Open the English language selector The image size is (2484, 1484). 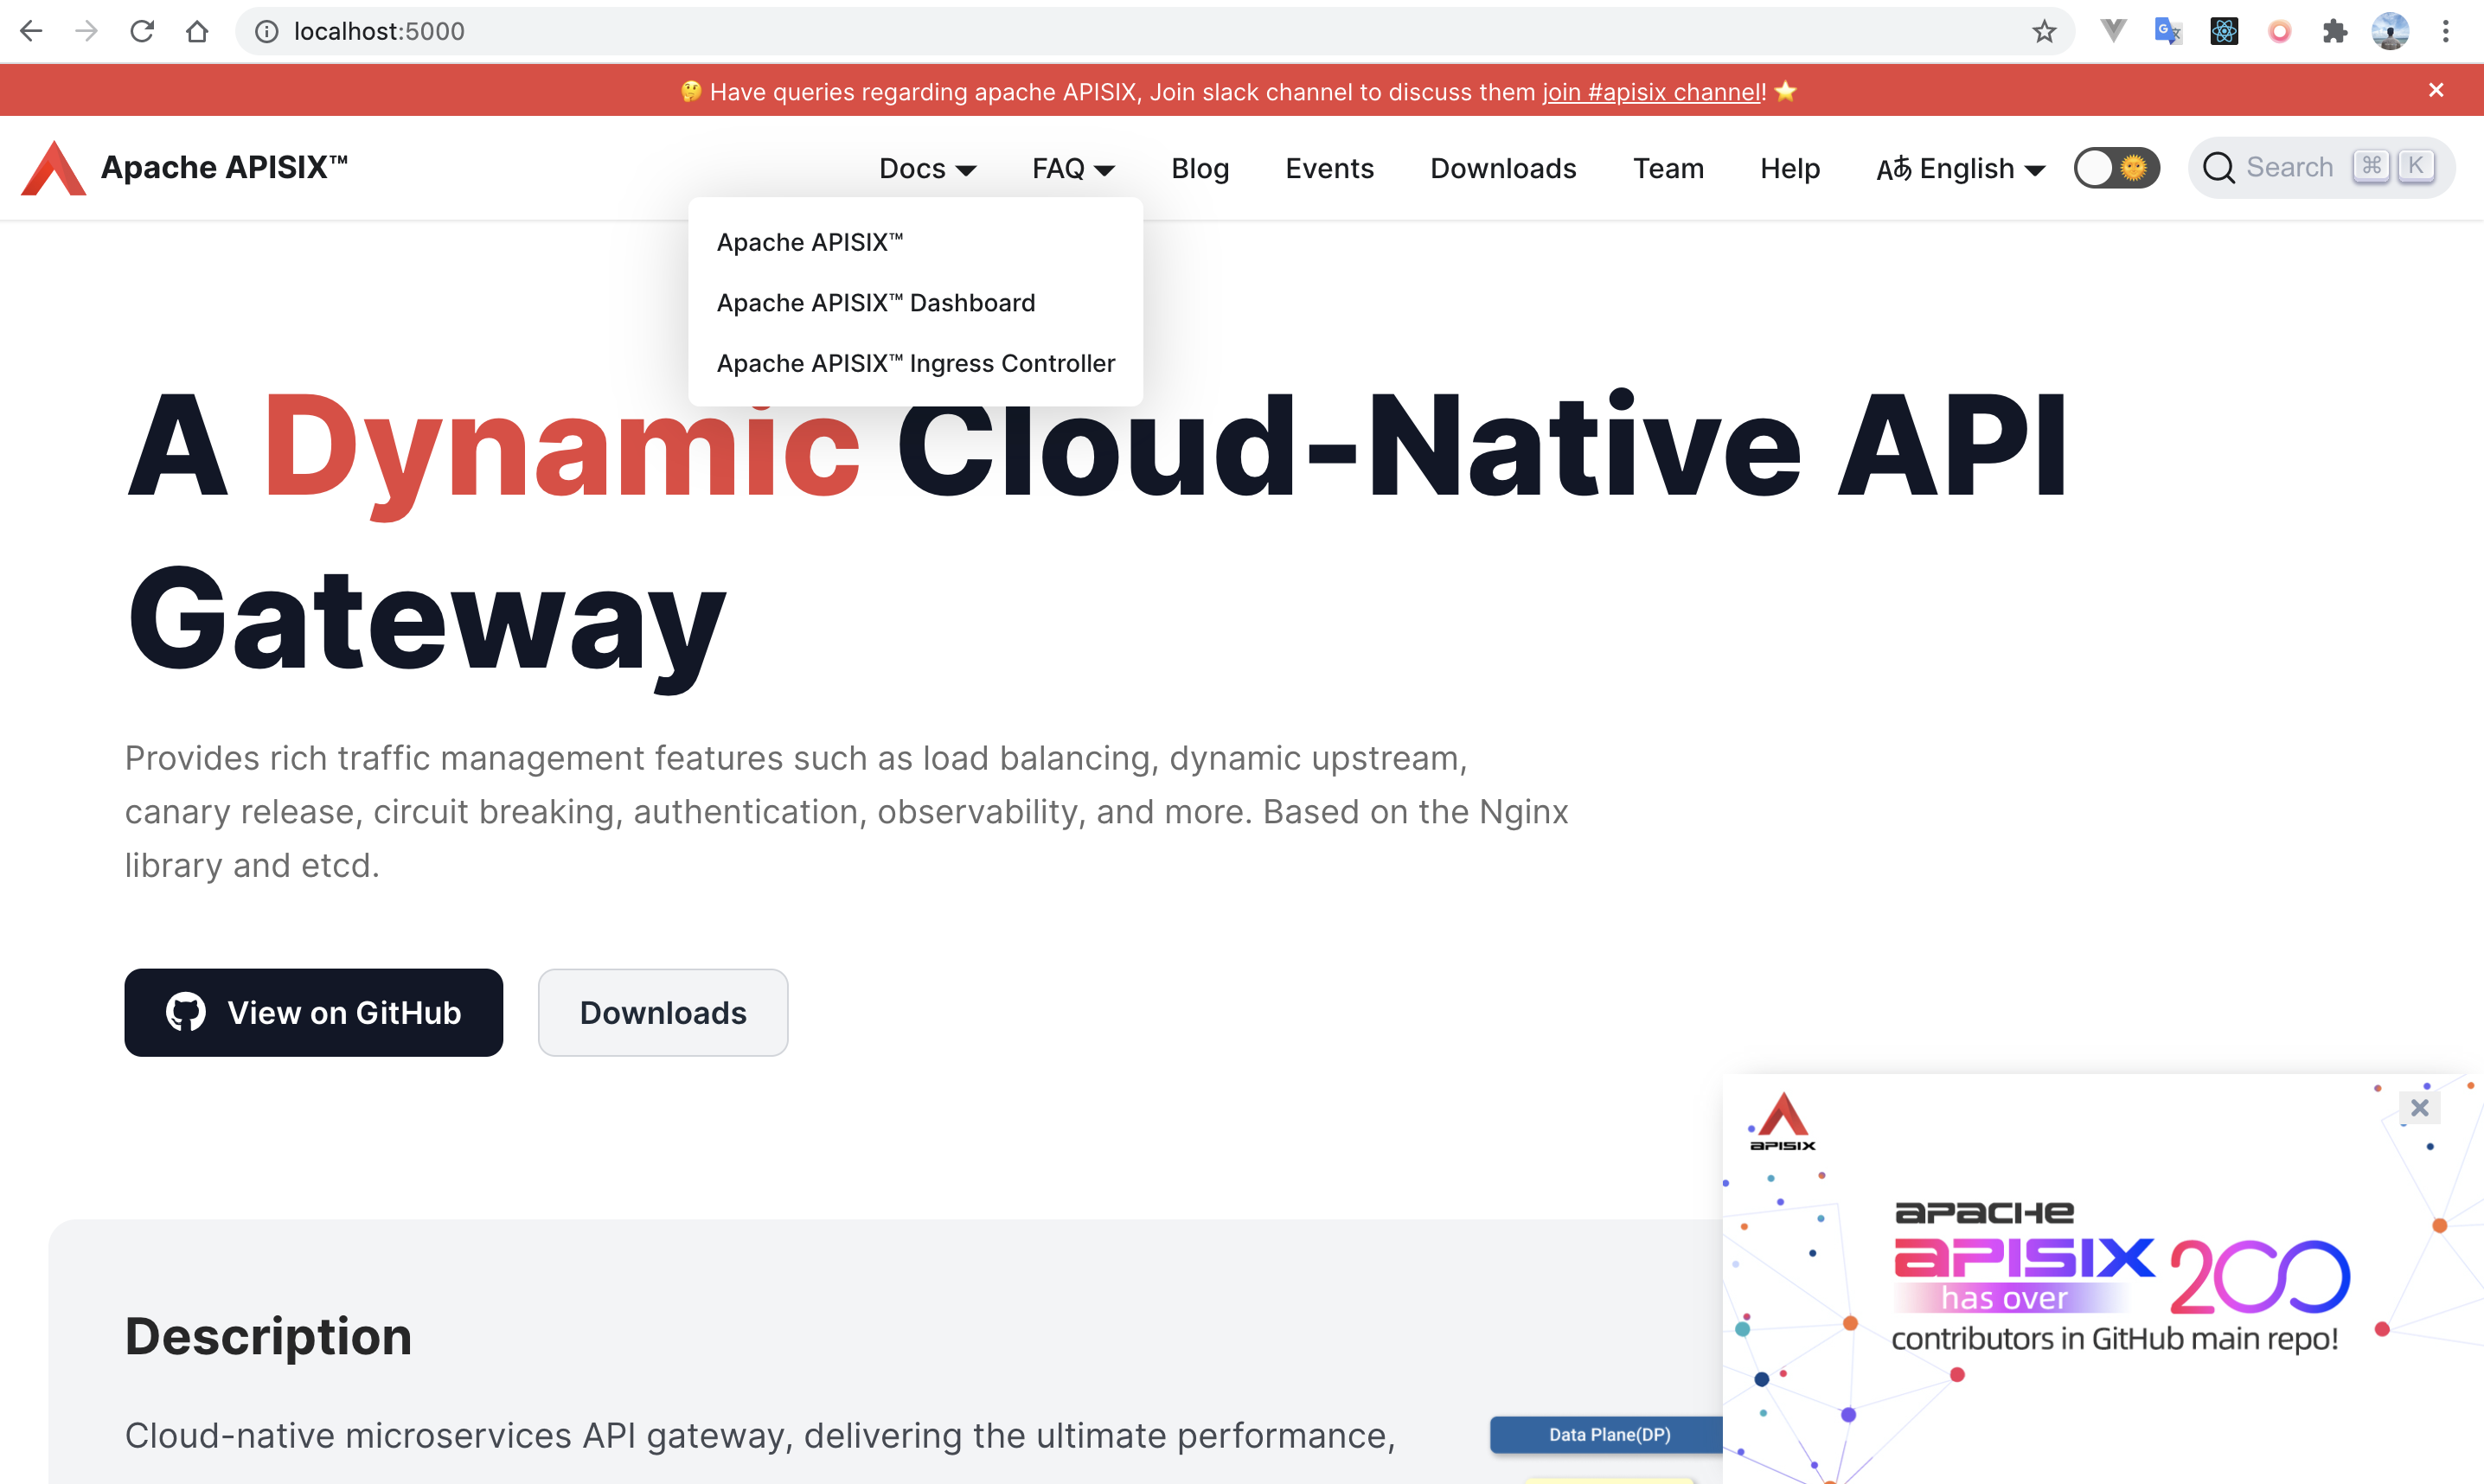(1960, 168)
